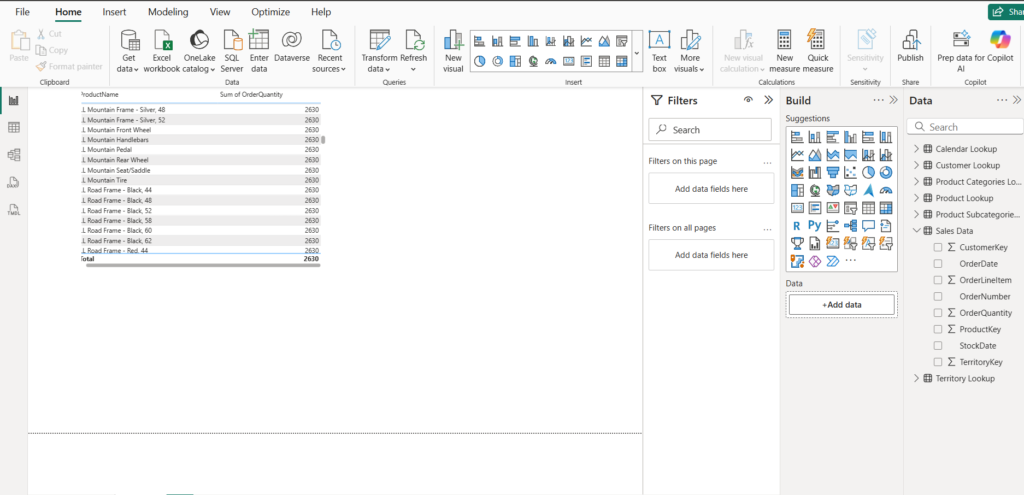Click the Filters pane search field
The image size is (1024, 495).
coord(710,129)
